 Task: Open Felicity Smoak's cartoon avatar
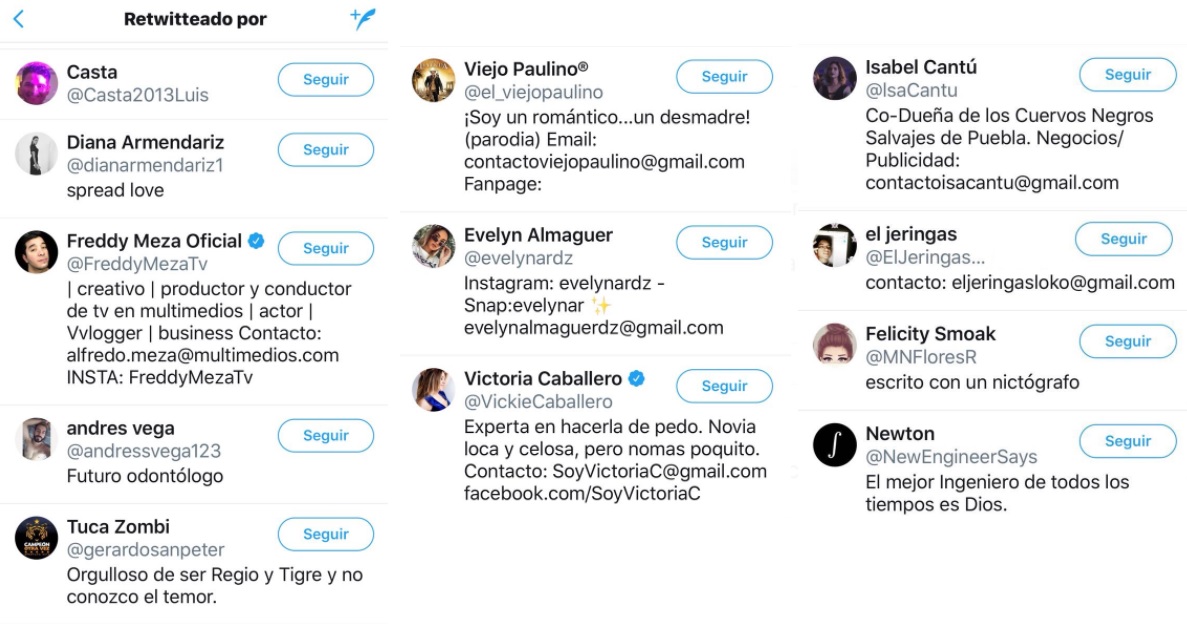click(835, 345)
